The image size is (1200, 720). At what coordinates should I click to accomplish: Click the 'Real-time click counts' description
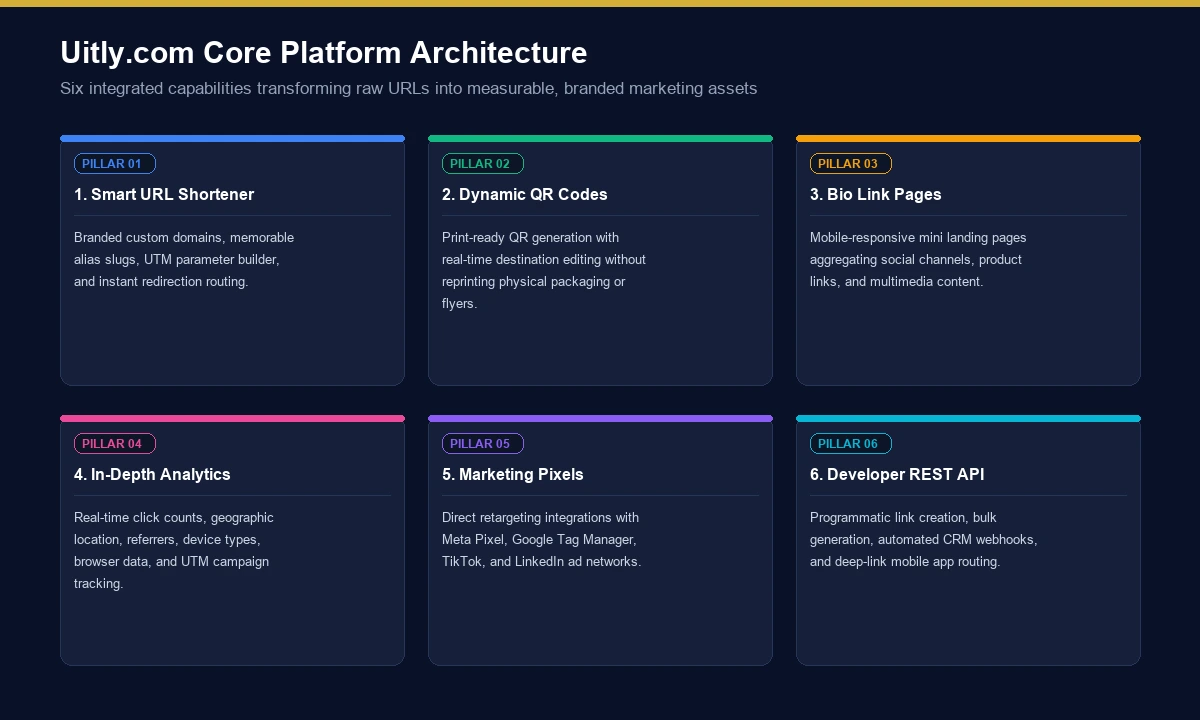[174, 551]
